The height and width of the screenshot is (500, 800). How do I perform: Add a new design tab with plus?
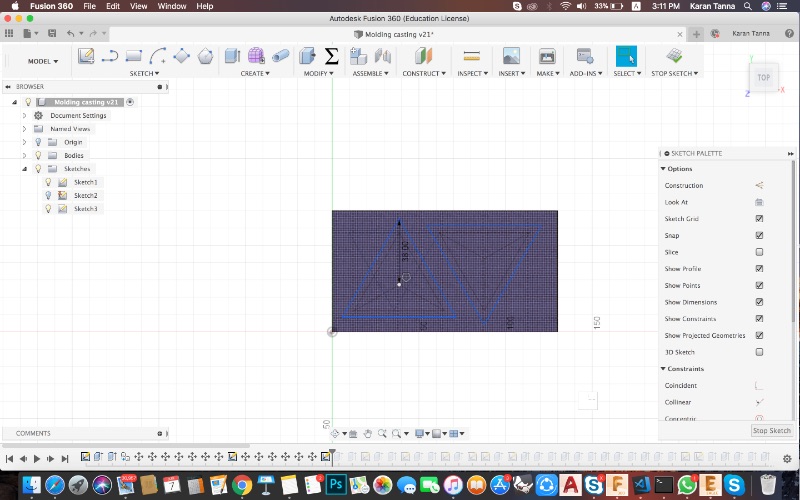coord(696,34)
